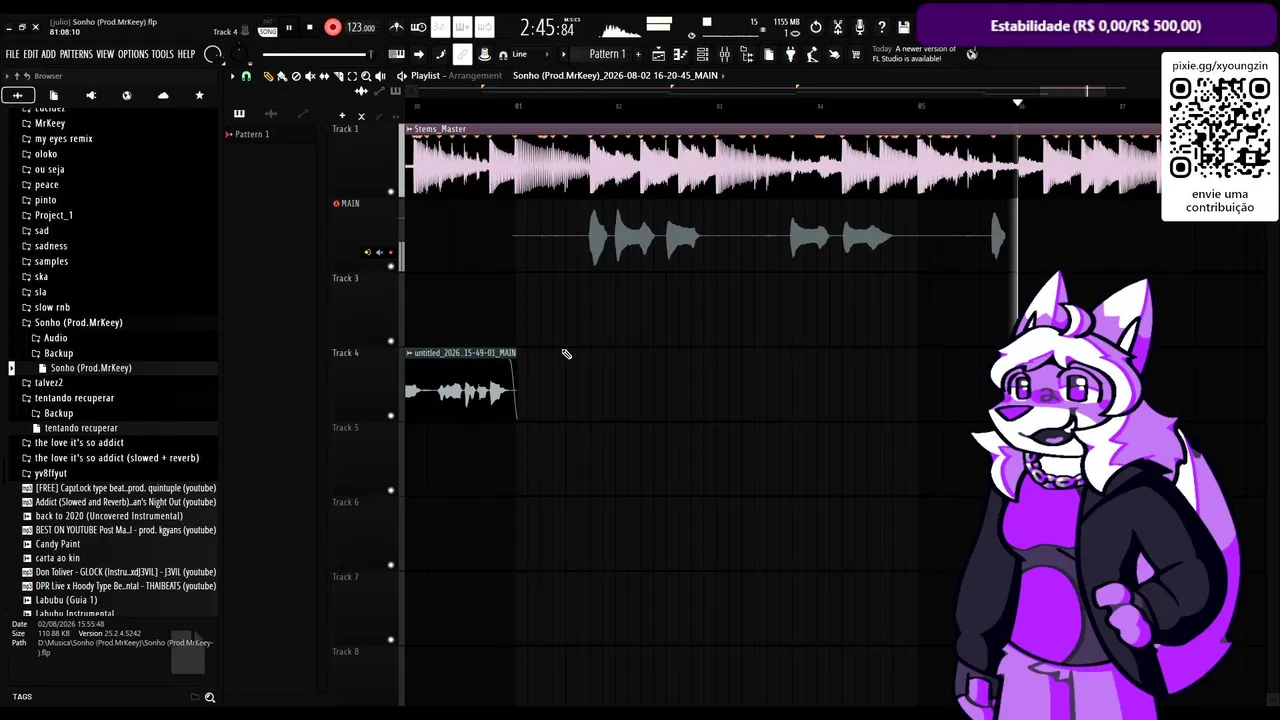Select the Draw pencil tool
This screenshot has width=1280, height=720.
click(268, 76)
